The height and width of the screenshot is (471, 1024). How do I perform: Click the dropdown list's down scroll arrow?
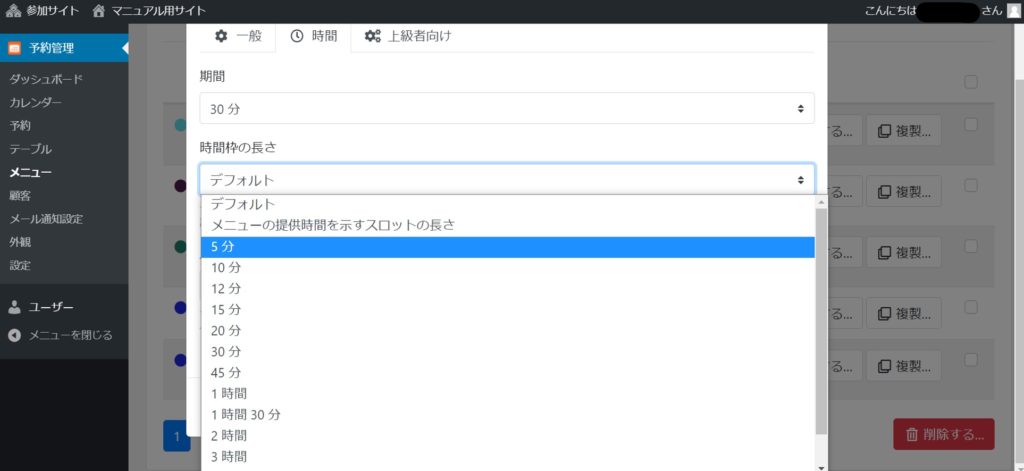point(821,466)
